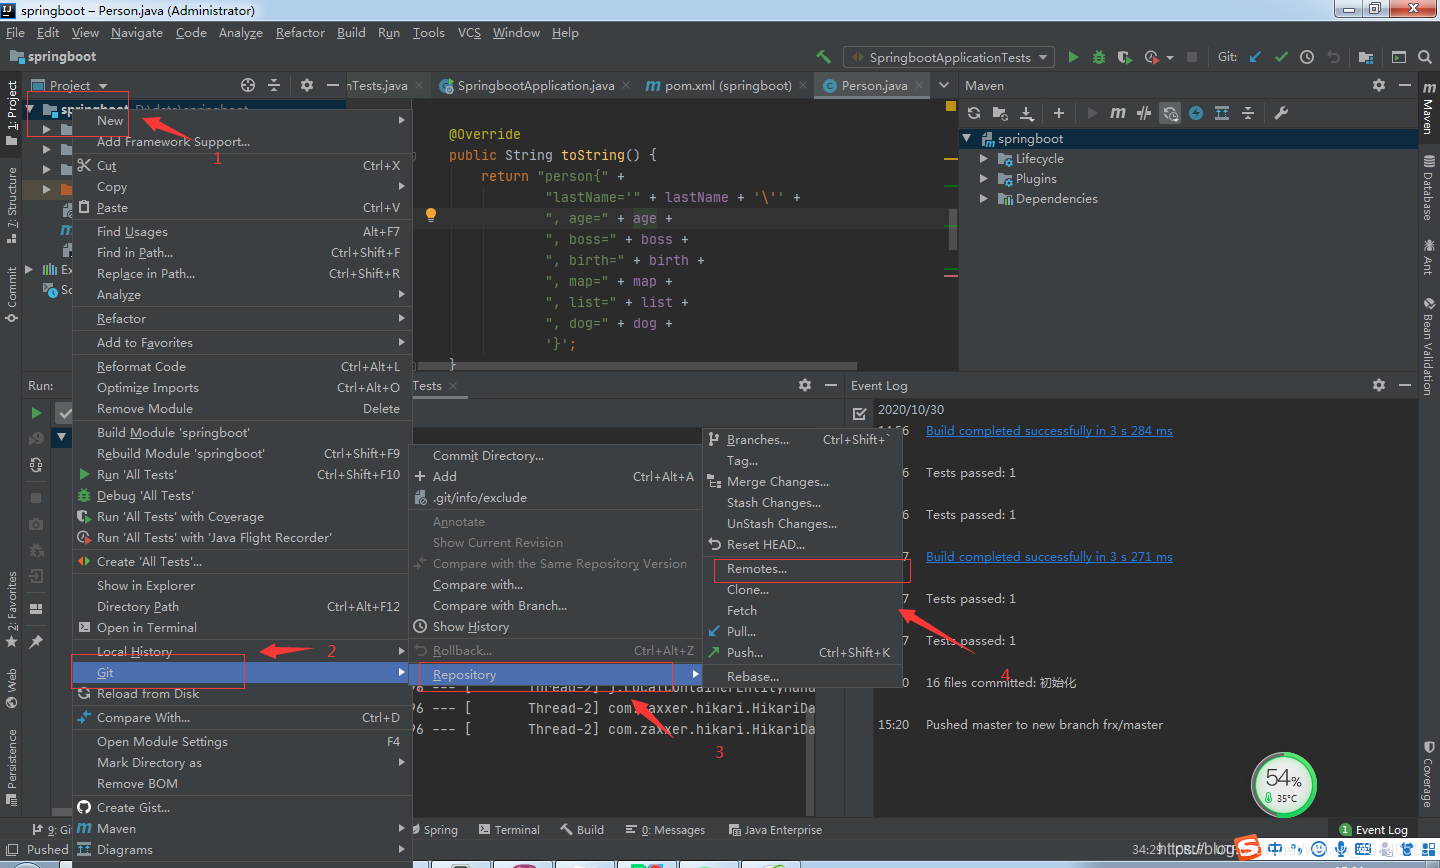Screen dimensions: 1440x868
Task: Open the Spring tool window button
Action: click(x=436, y=829)
